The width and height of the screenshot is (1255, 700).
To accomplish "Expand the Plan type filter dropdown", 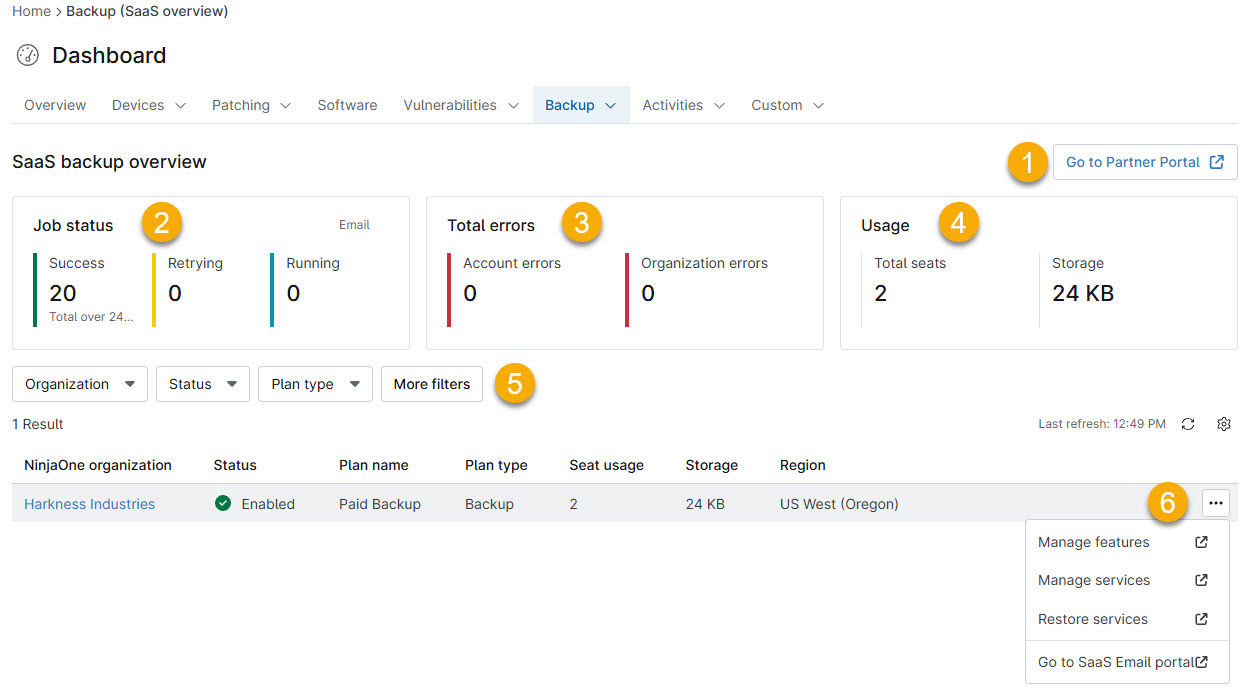I will (315, 384).
